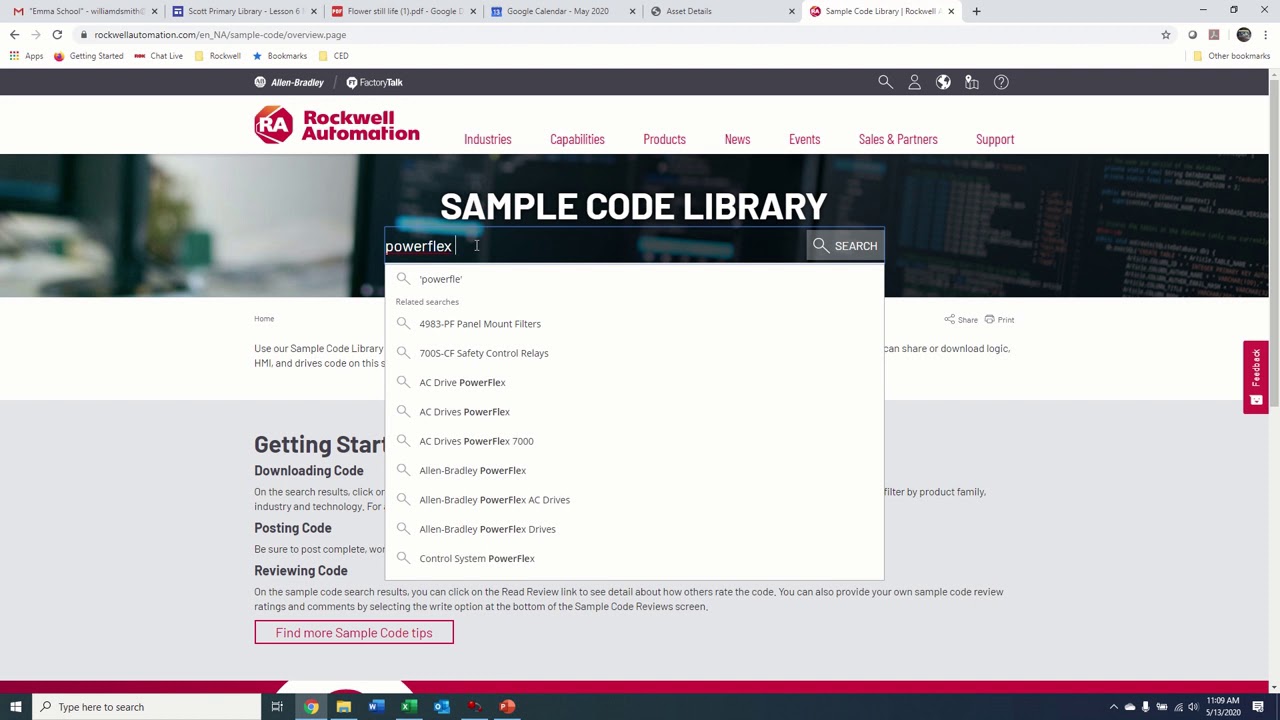The height and width of the screenshot is (720, 1280).
Task: Open the OneDrive cloud tray icon
Action: 1130,707
